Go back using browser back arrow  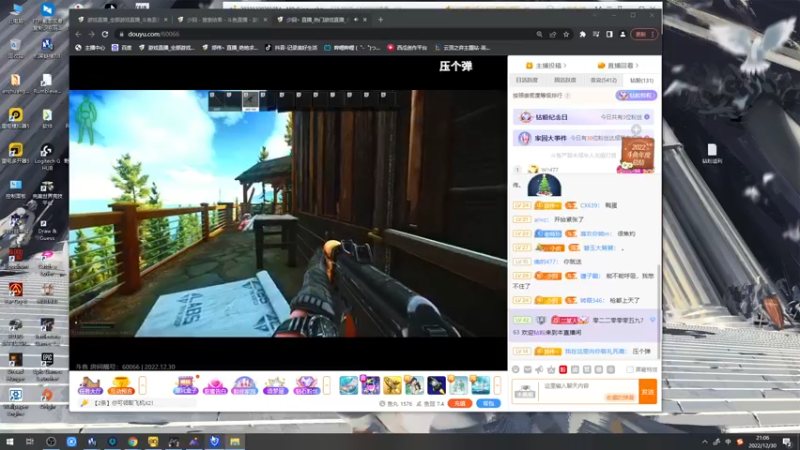[x=79, y=34]
